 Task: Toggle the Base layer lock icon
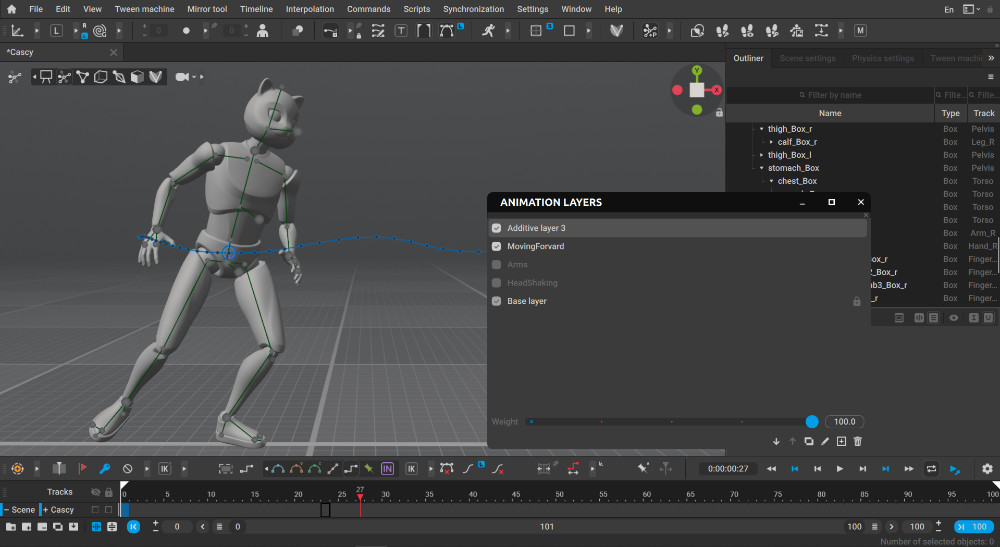coord(857,301)
